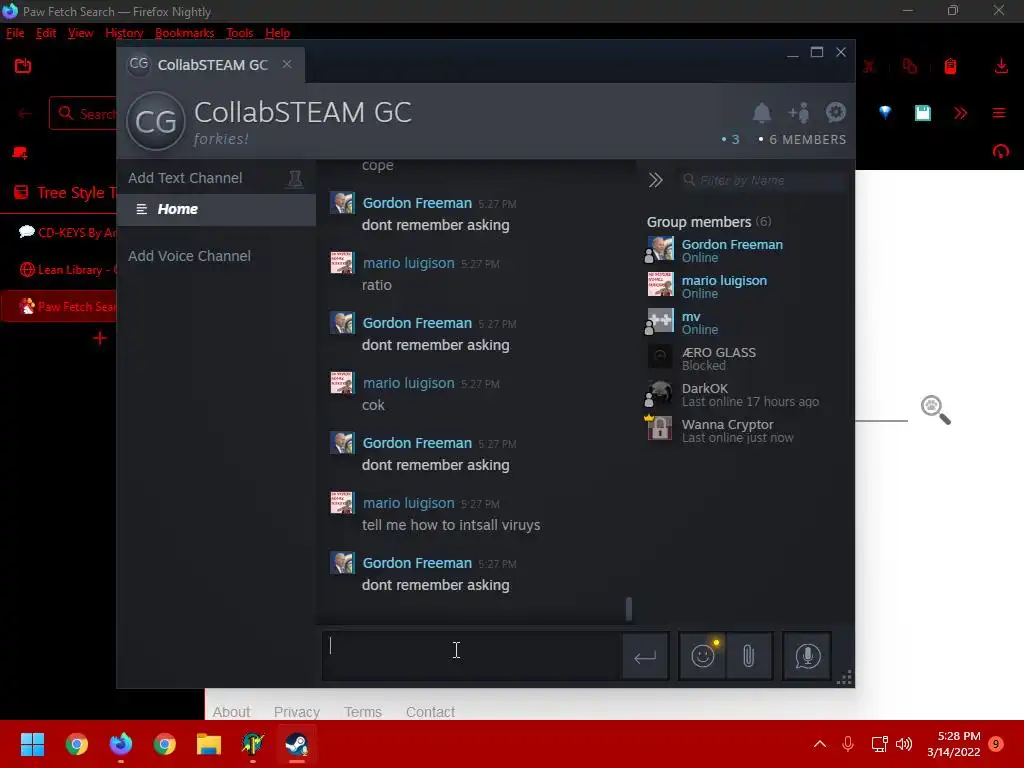Image resolution: width=1024 pixels, height=768 pixels.
Task: Select the CollabSTEAM GC tab
Action: click(210, 65)
